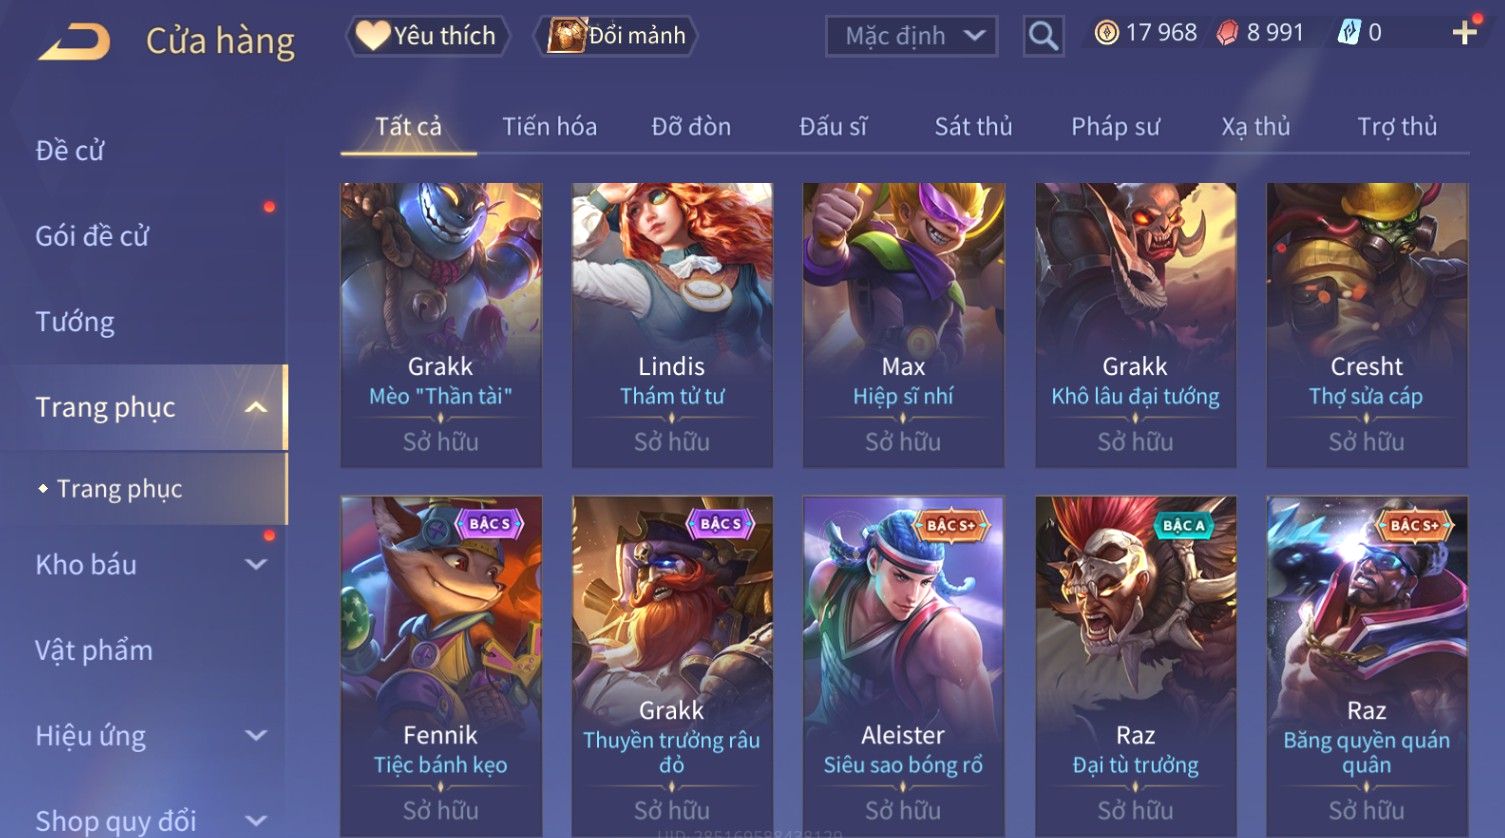Open Đổi mảnh chest exchange
This screenshot has width=1505, height=838.
618,36
